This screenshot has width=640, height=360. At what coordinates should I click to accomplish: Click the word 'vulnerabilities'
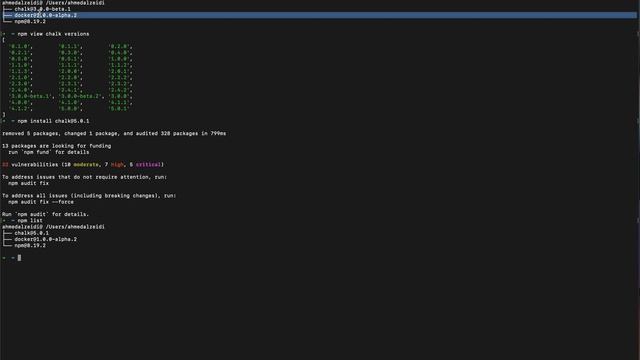point(35,165)
